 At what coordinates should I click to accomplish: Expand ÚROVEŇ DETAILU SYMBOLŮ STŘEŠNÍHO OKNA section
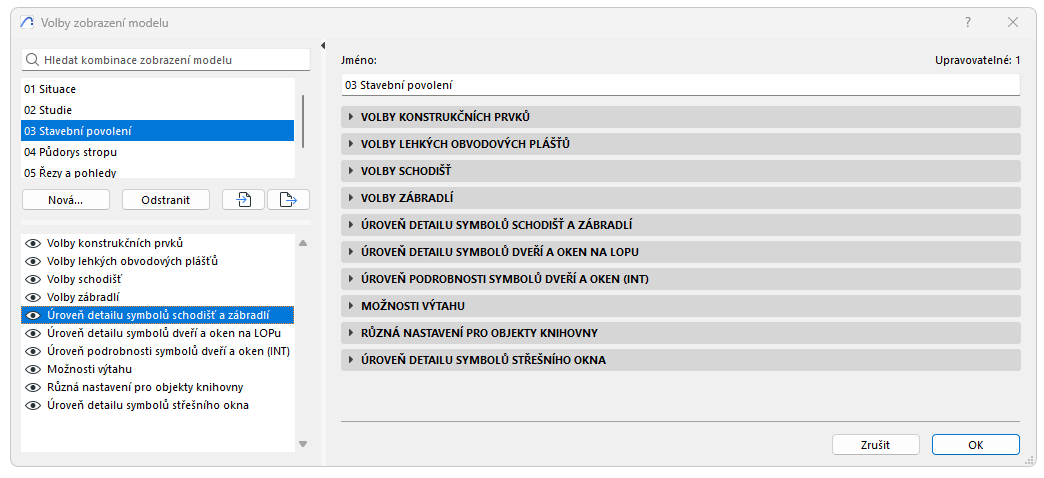[x=680, y=360]
